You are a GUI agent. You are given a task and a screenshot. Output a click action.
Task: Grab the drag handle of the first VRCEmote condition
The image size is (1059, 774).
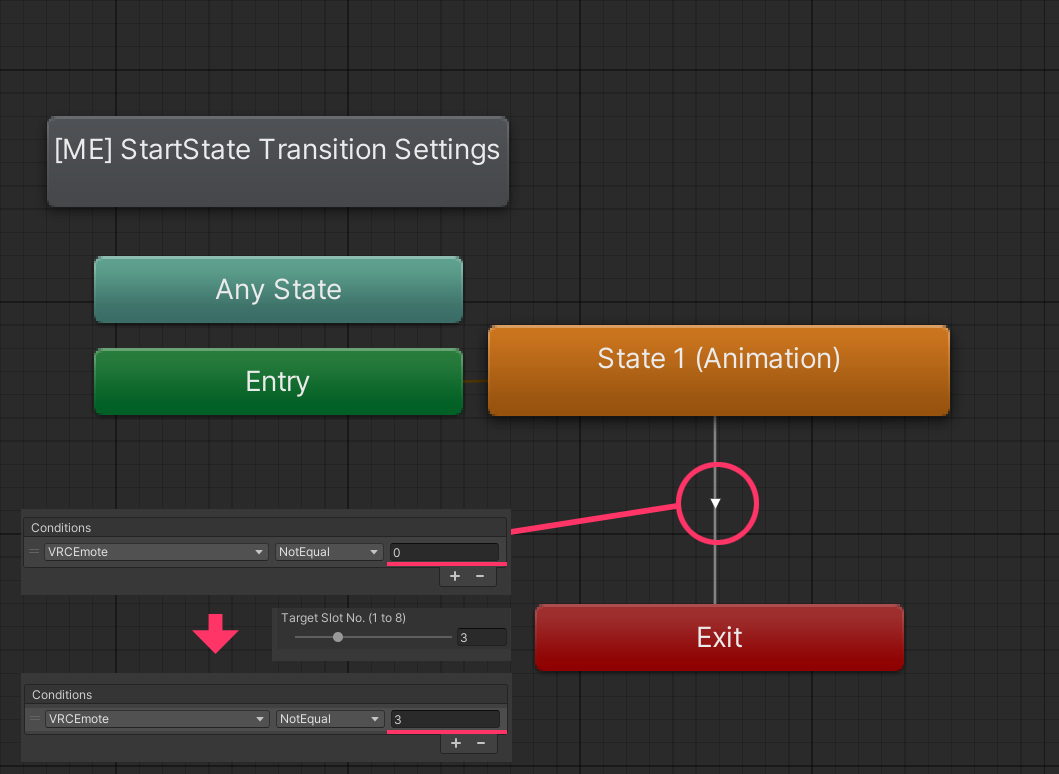[x=34, y=552]
